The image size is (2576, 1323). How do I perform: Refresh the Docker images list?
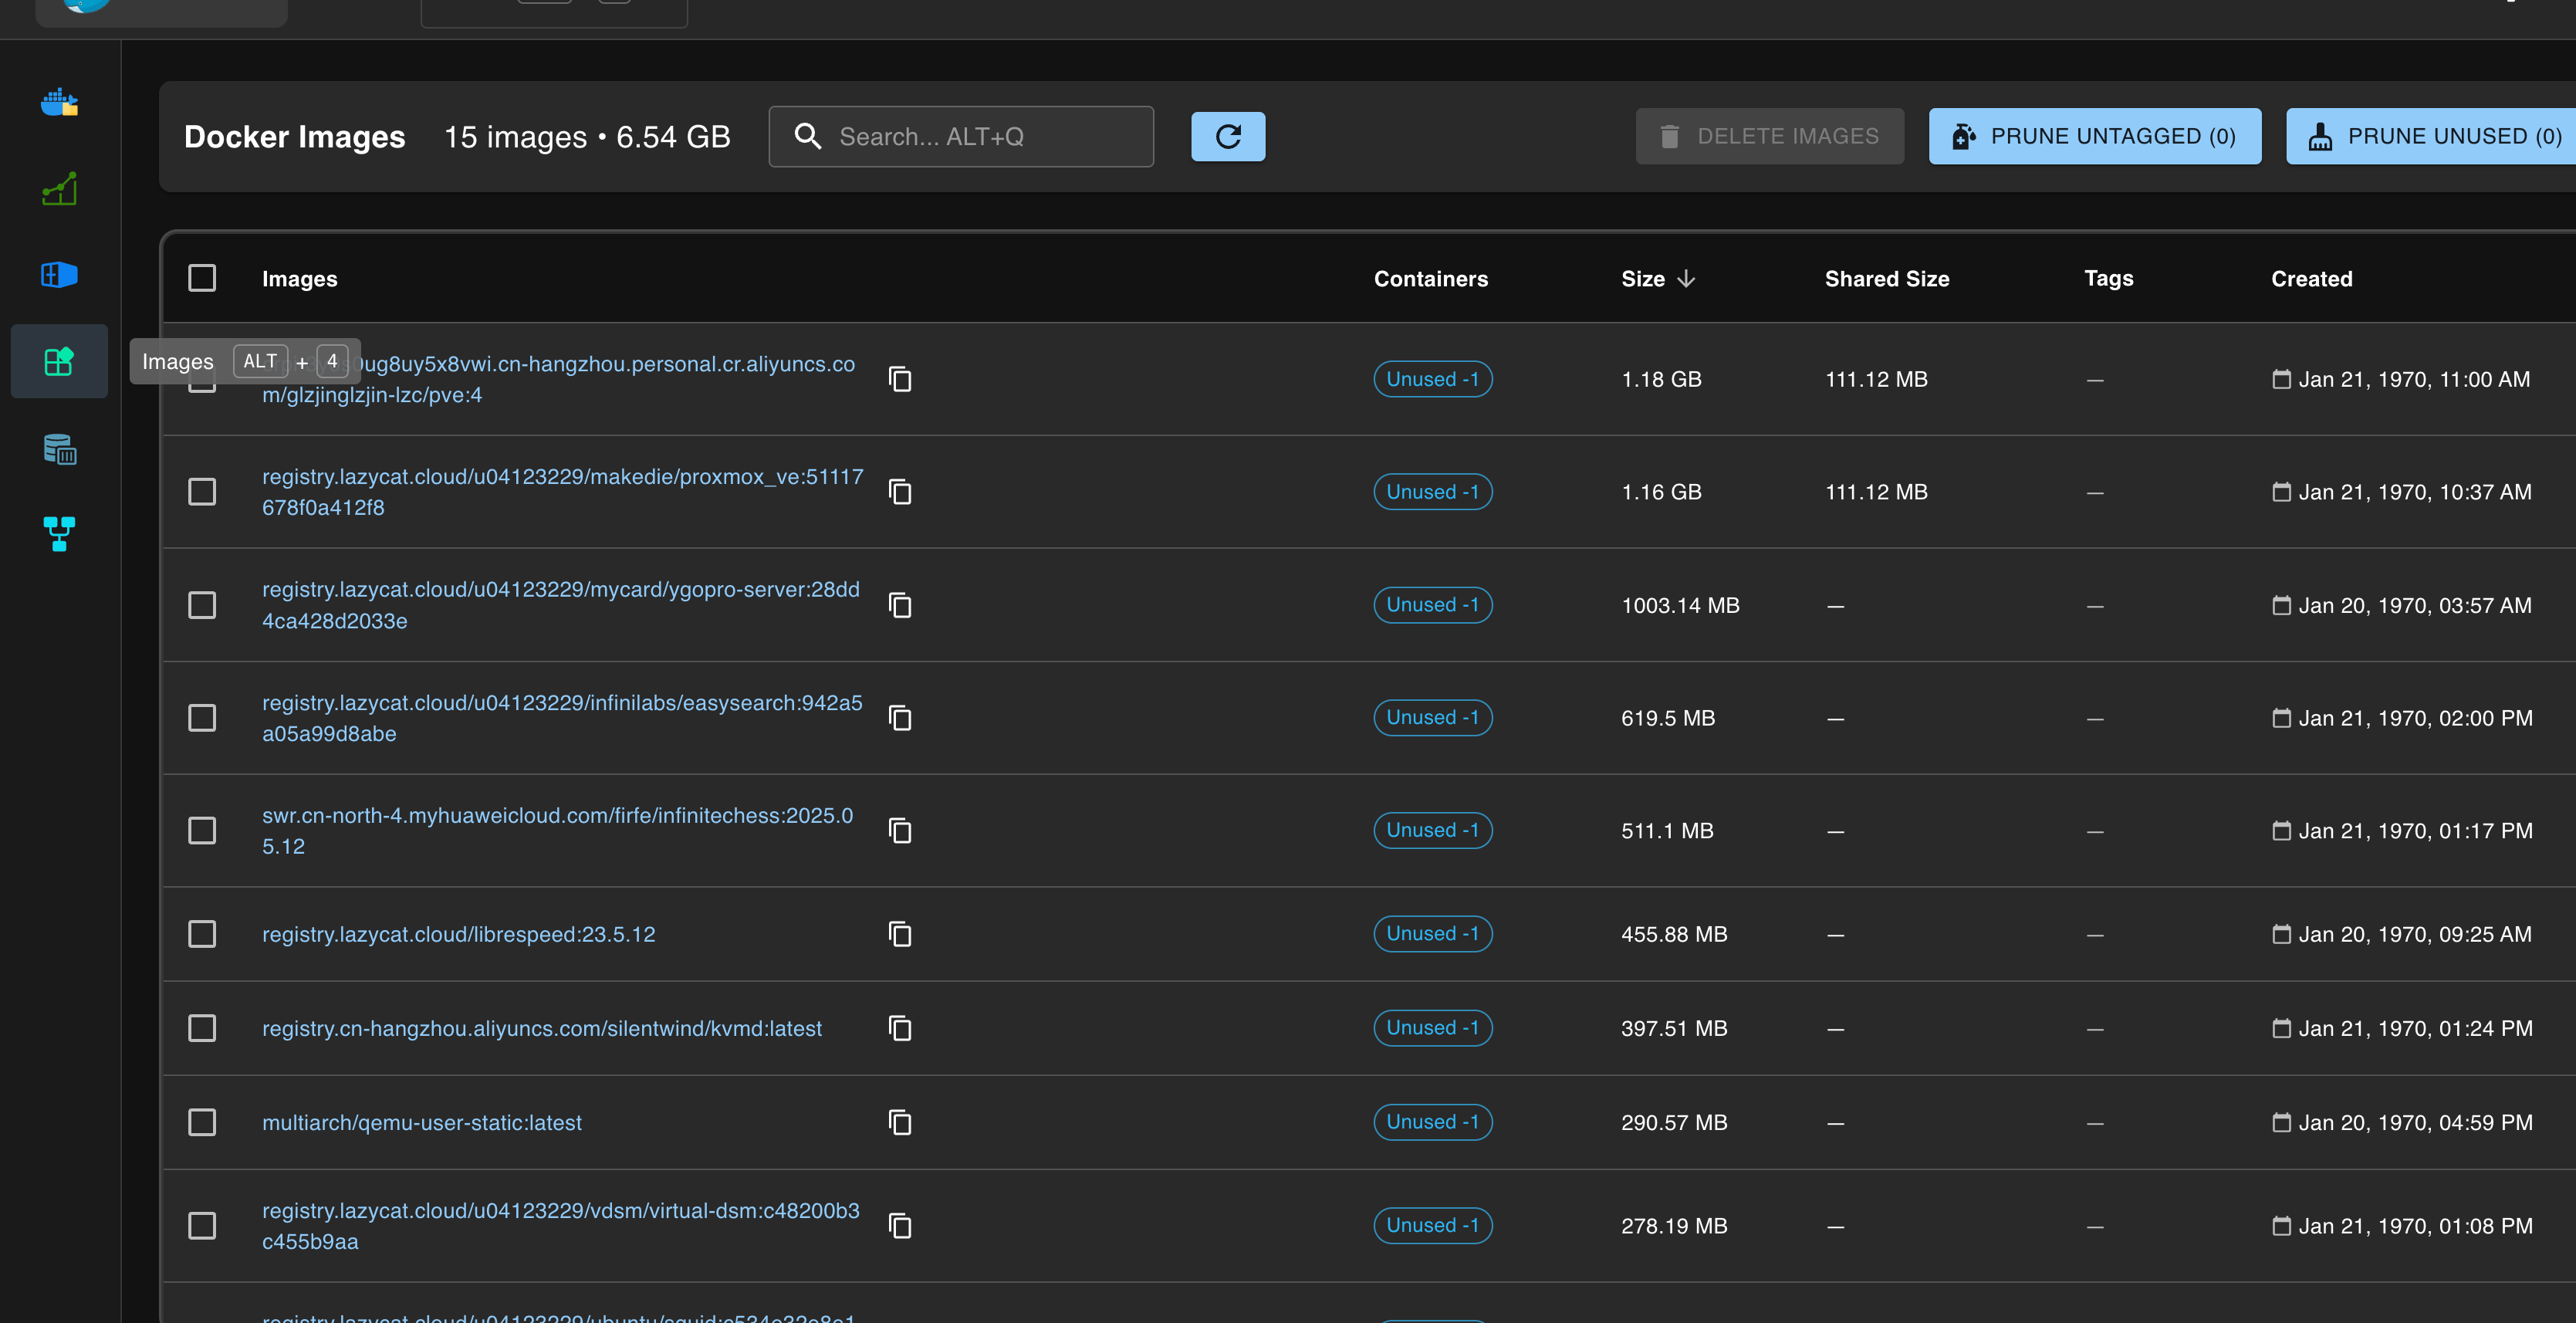[x=1228, y=136]
